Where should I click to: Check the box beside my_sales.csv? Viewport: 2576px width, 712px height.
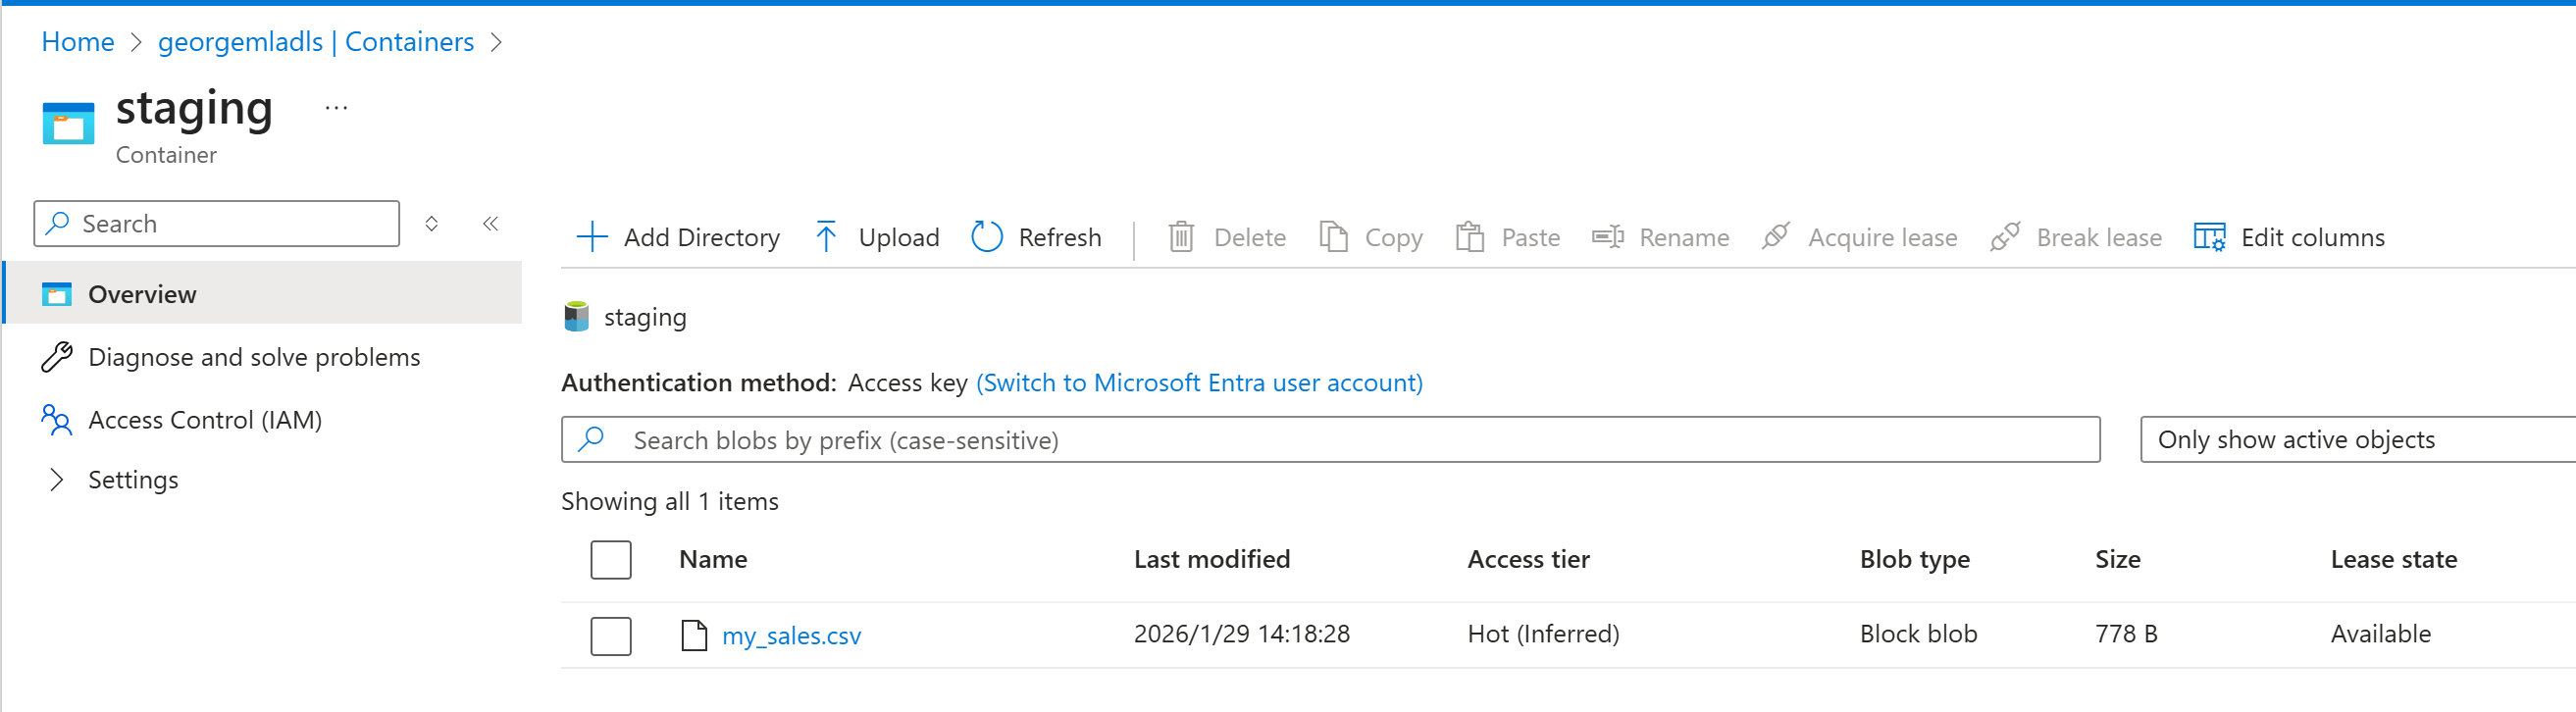(x=611, y=635)
